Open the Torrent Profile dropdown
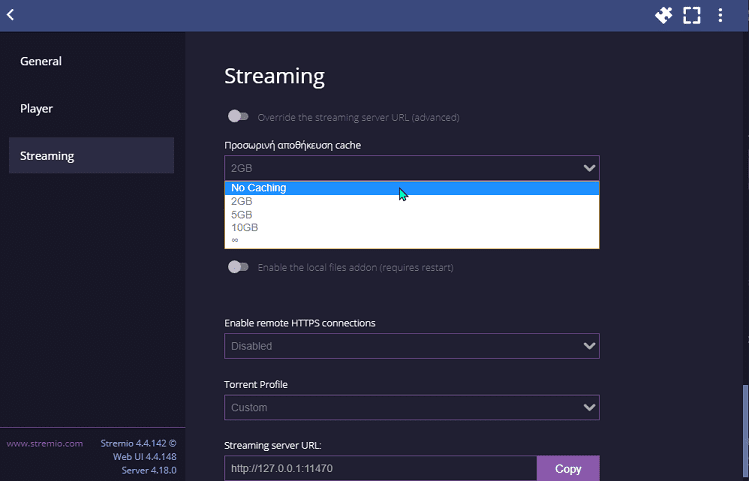Image resolution: width=749 pixels, height=481 pixels. 412,407
